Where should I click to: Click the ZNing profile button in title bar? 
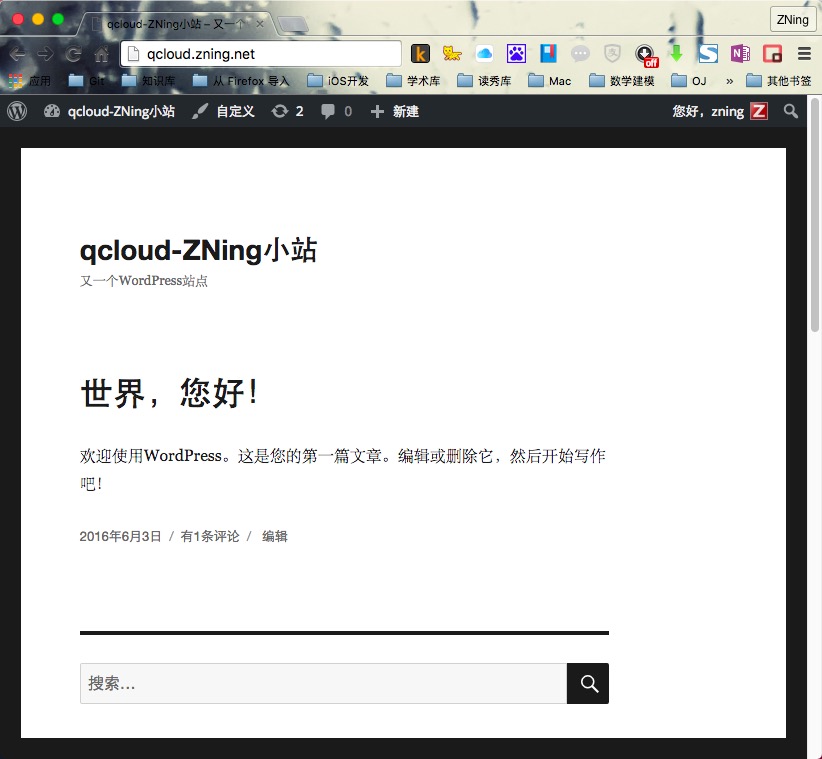tap(793, 19)
